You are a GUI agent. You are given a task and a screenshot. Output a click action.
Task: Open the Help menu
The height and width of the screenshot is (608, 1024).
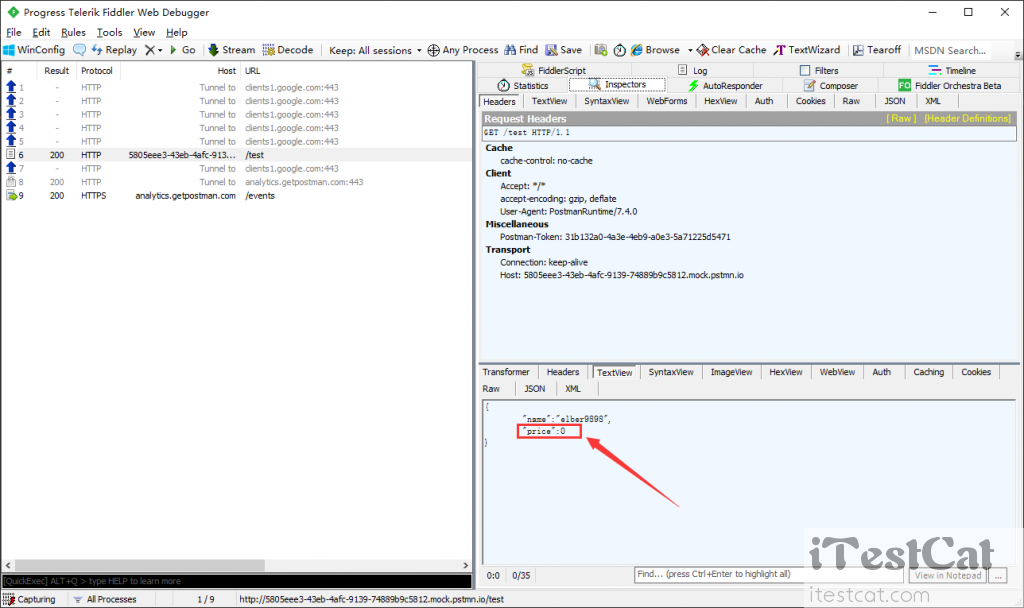coord(176,32)
